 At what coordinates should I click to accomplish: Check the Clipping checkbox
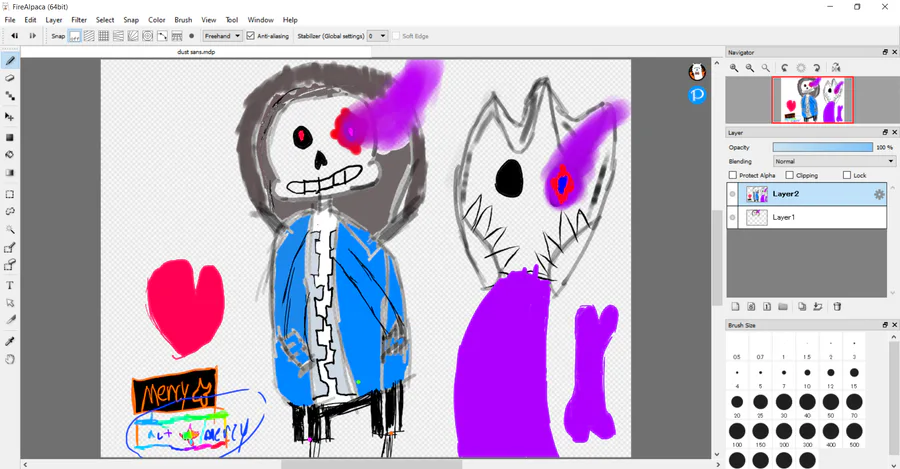[x=789, y=175]
